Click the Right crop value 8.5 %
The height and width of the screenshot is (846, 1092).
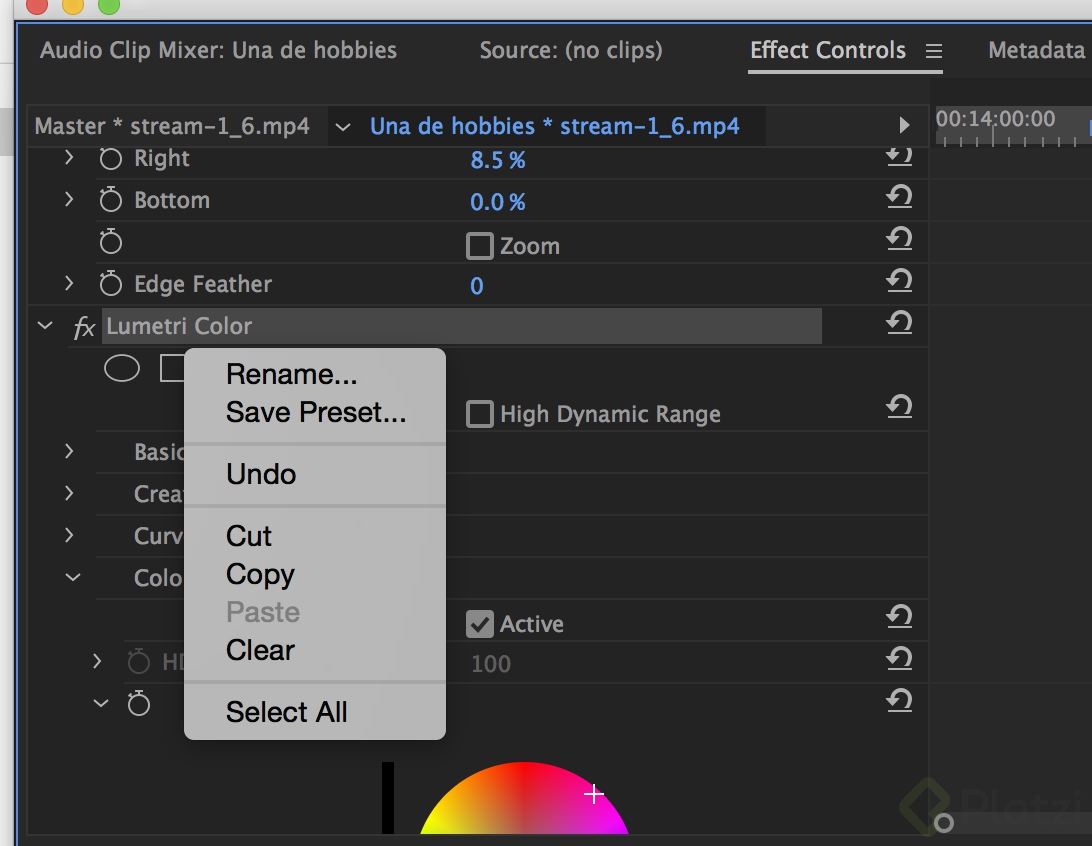(x=497, y=160)
